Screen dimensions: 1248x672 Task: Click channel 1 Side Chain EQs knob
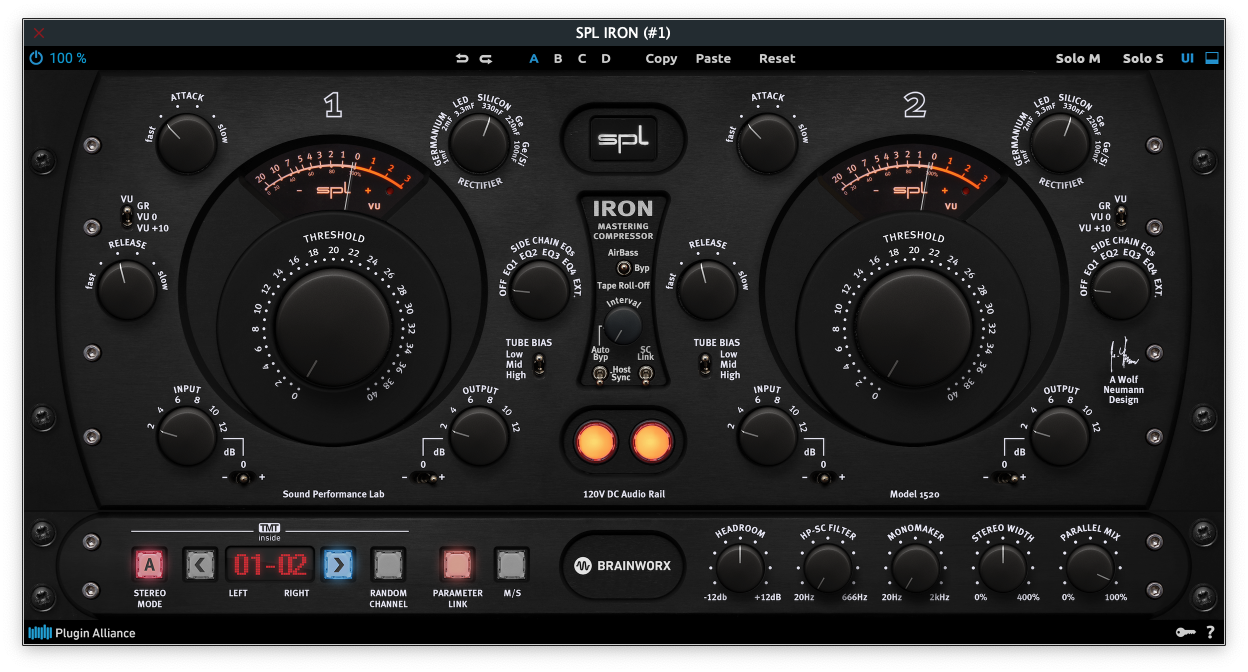pos(539,290)
